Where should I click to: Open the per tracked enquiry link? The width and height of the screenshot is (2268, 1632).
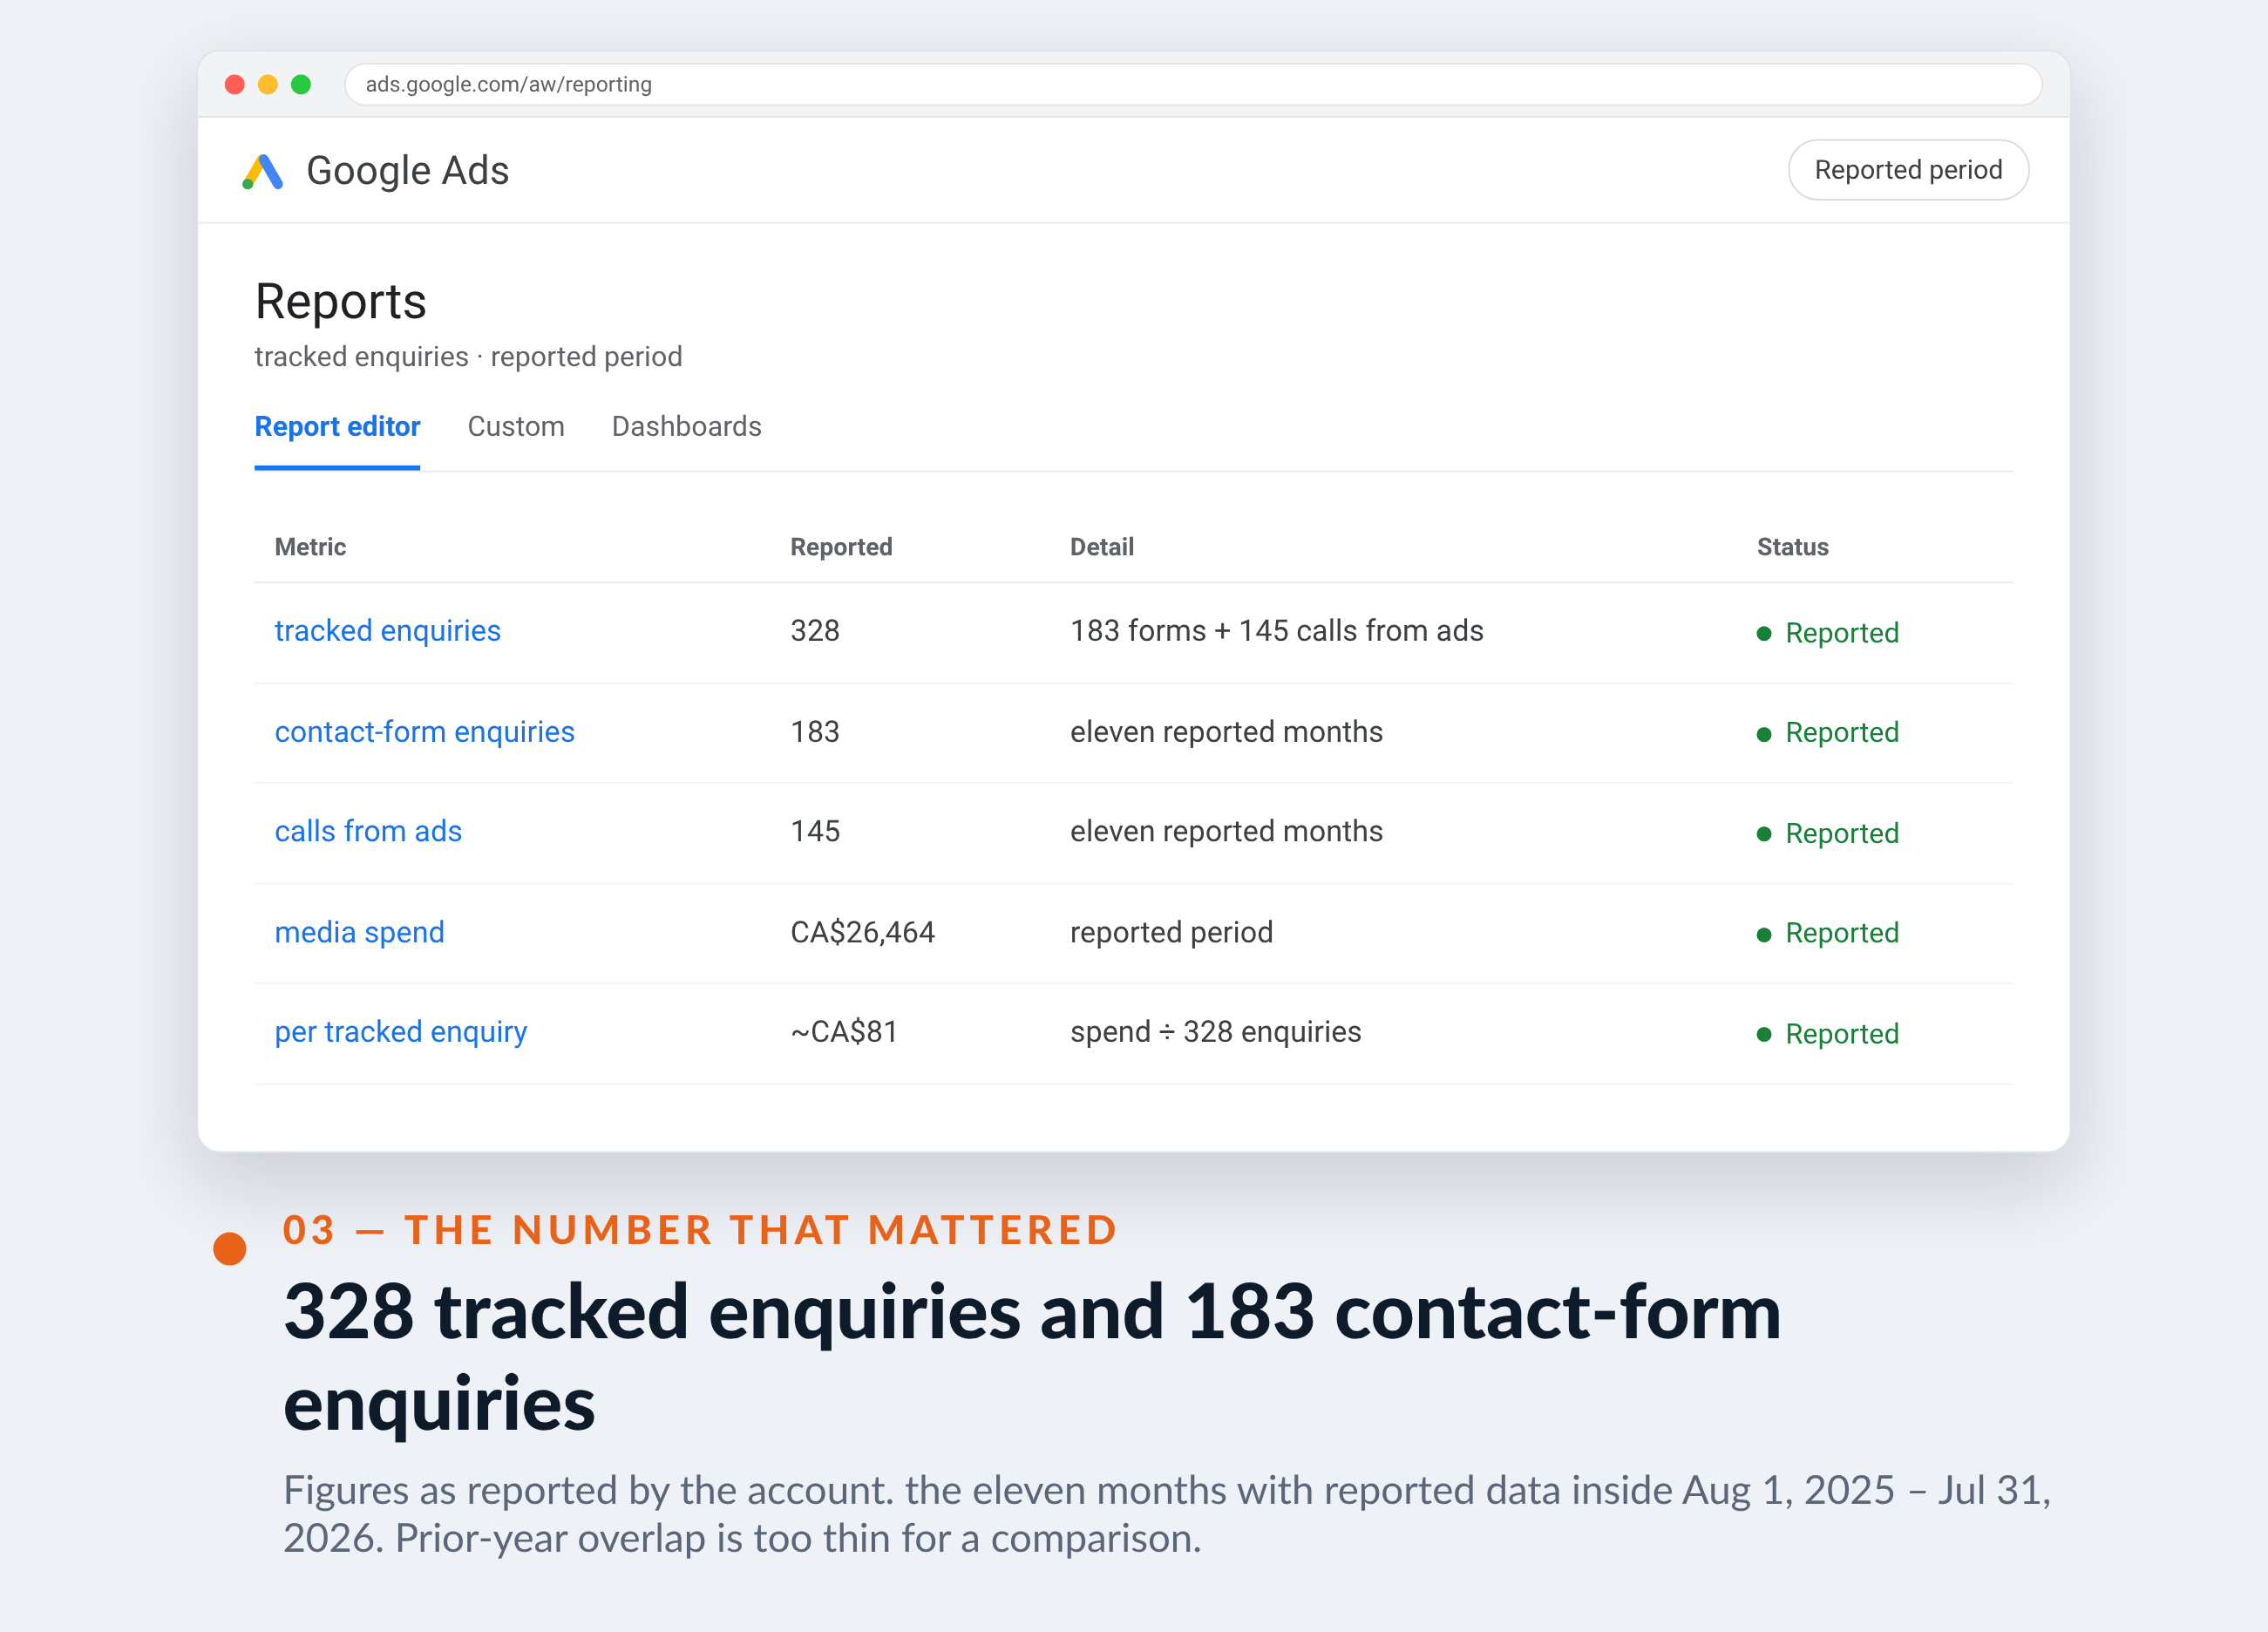[401, 1032]
